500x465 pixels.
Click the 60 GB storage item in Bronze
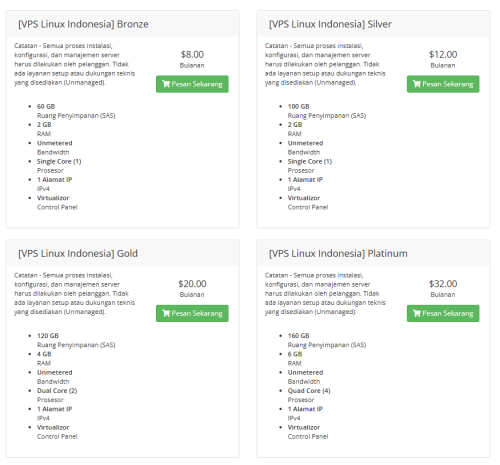[46, 106]
